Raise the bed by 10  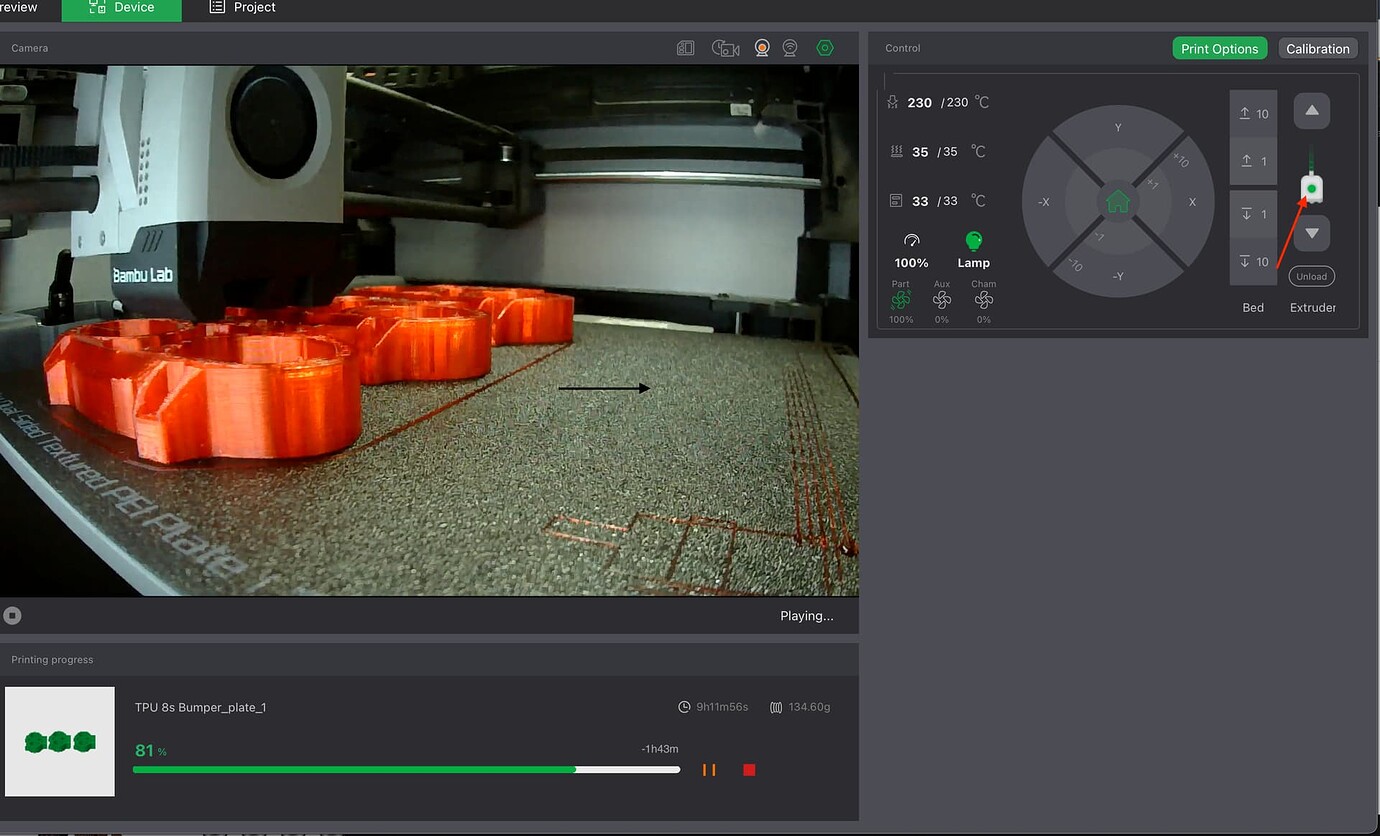tap(1253, 114)
